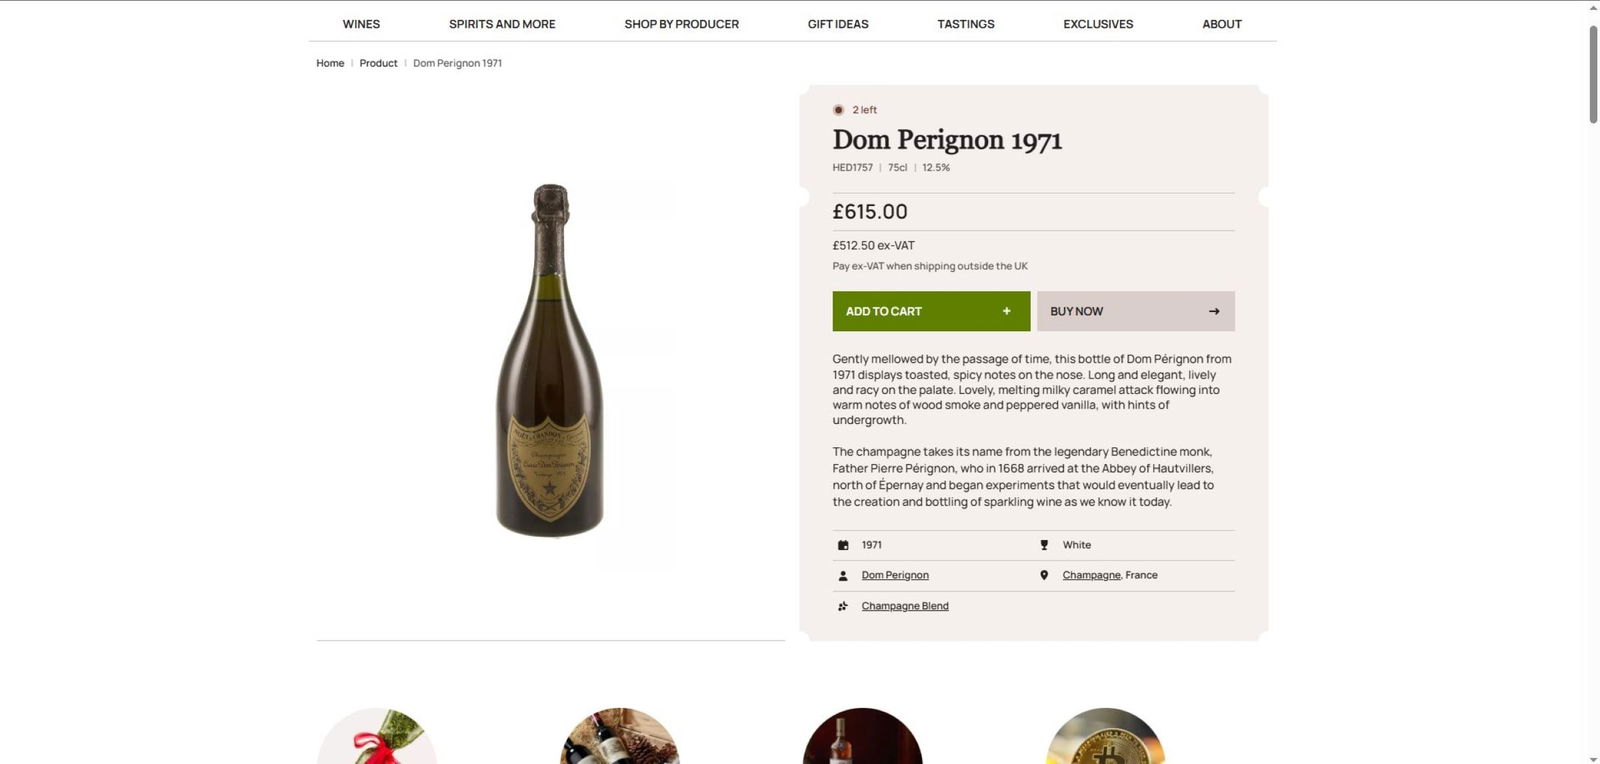
Task: Click the calendar vintage icon beside 1971
Action: pos(843,545)
